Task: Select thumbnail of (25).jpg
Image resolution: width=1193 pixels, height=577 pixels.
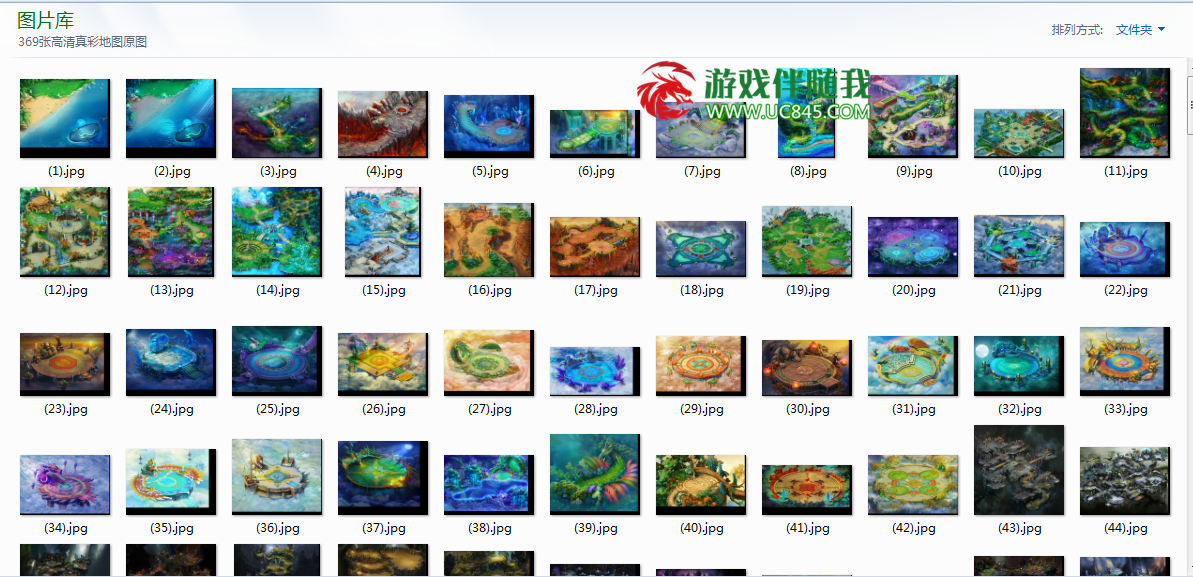Action: click(x=277, y=361)
